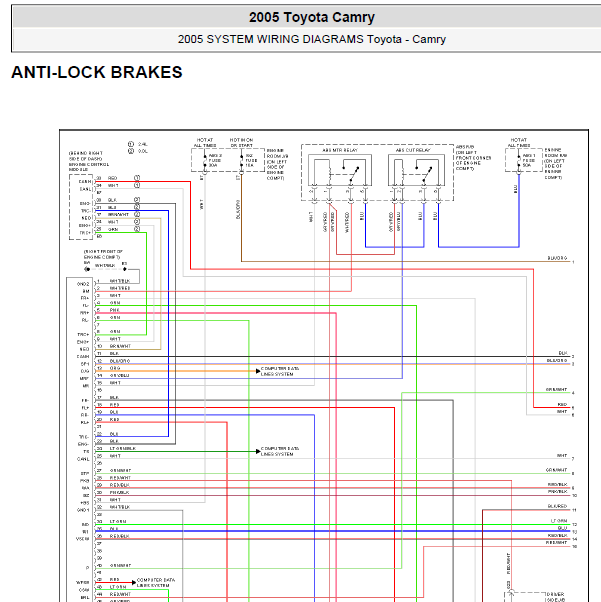
Task: Click the "GND1" terminal label
Action: click(x=83, y=510)
